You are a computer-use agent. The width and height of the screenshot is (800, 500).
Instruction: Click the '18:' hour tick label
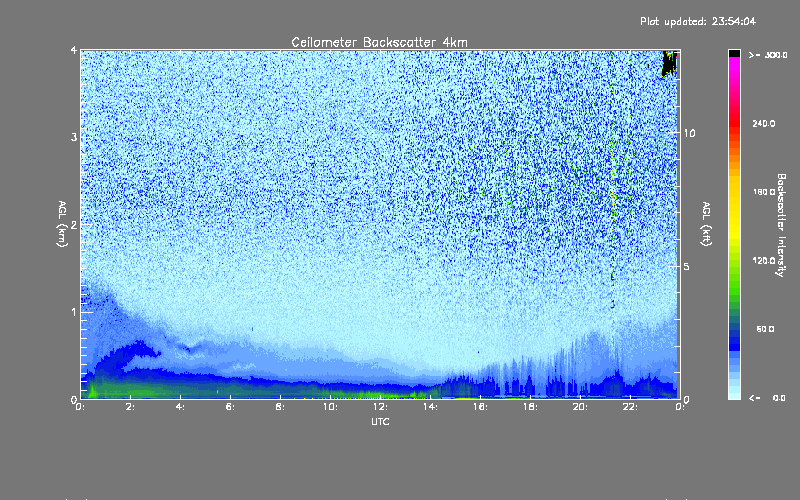(530, 407)
